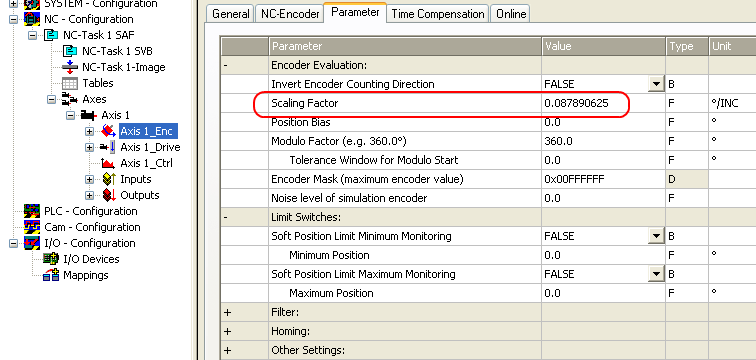Switch to the NC-Encoder tab
The width and height of the screenshot is (756, 360).
pos(290,14)
